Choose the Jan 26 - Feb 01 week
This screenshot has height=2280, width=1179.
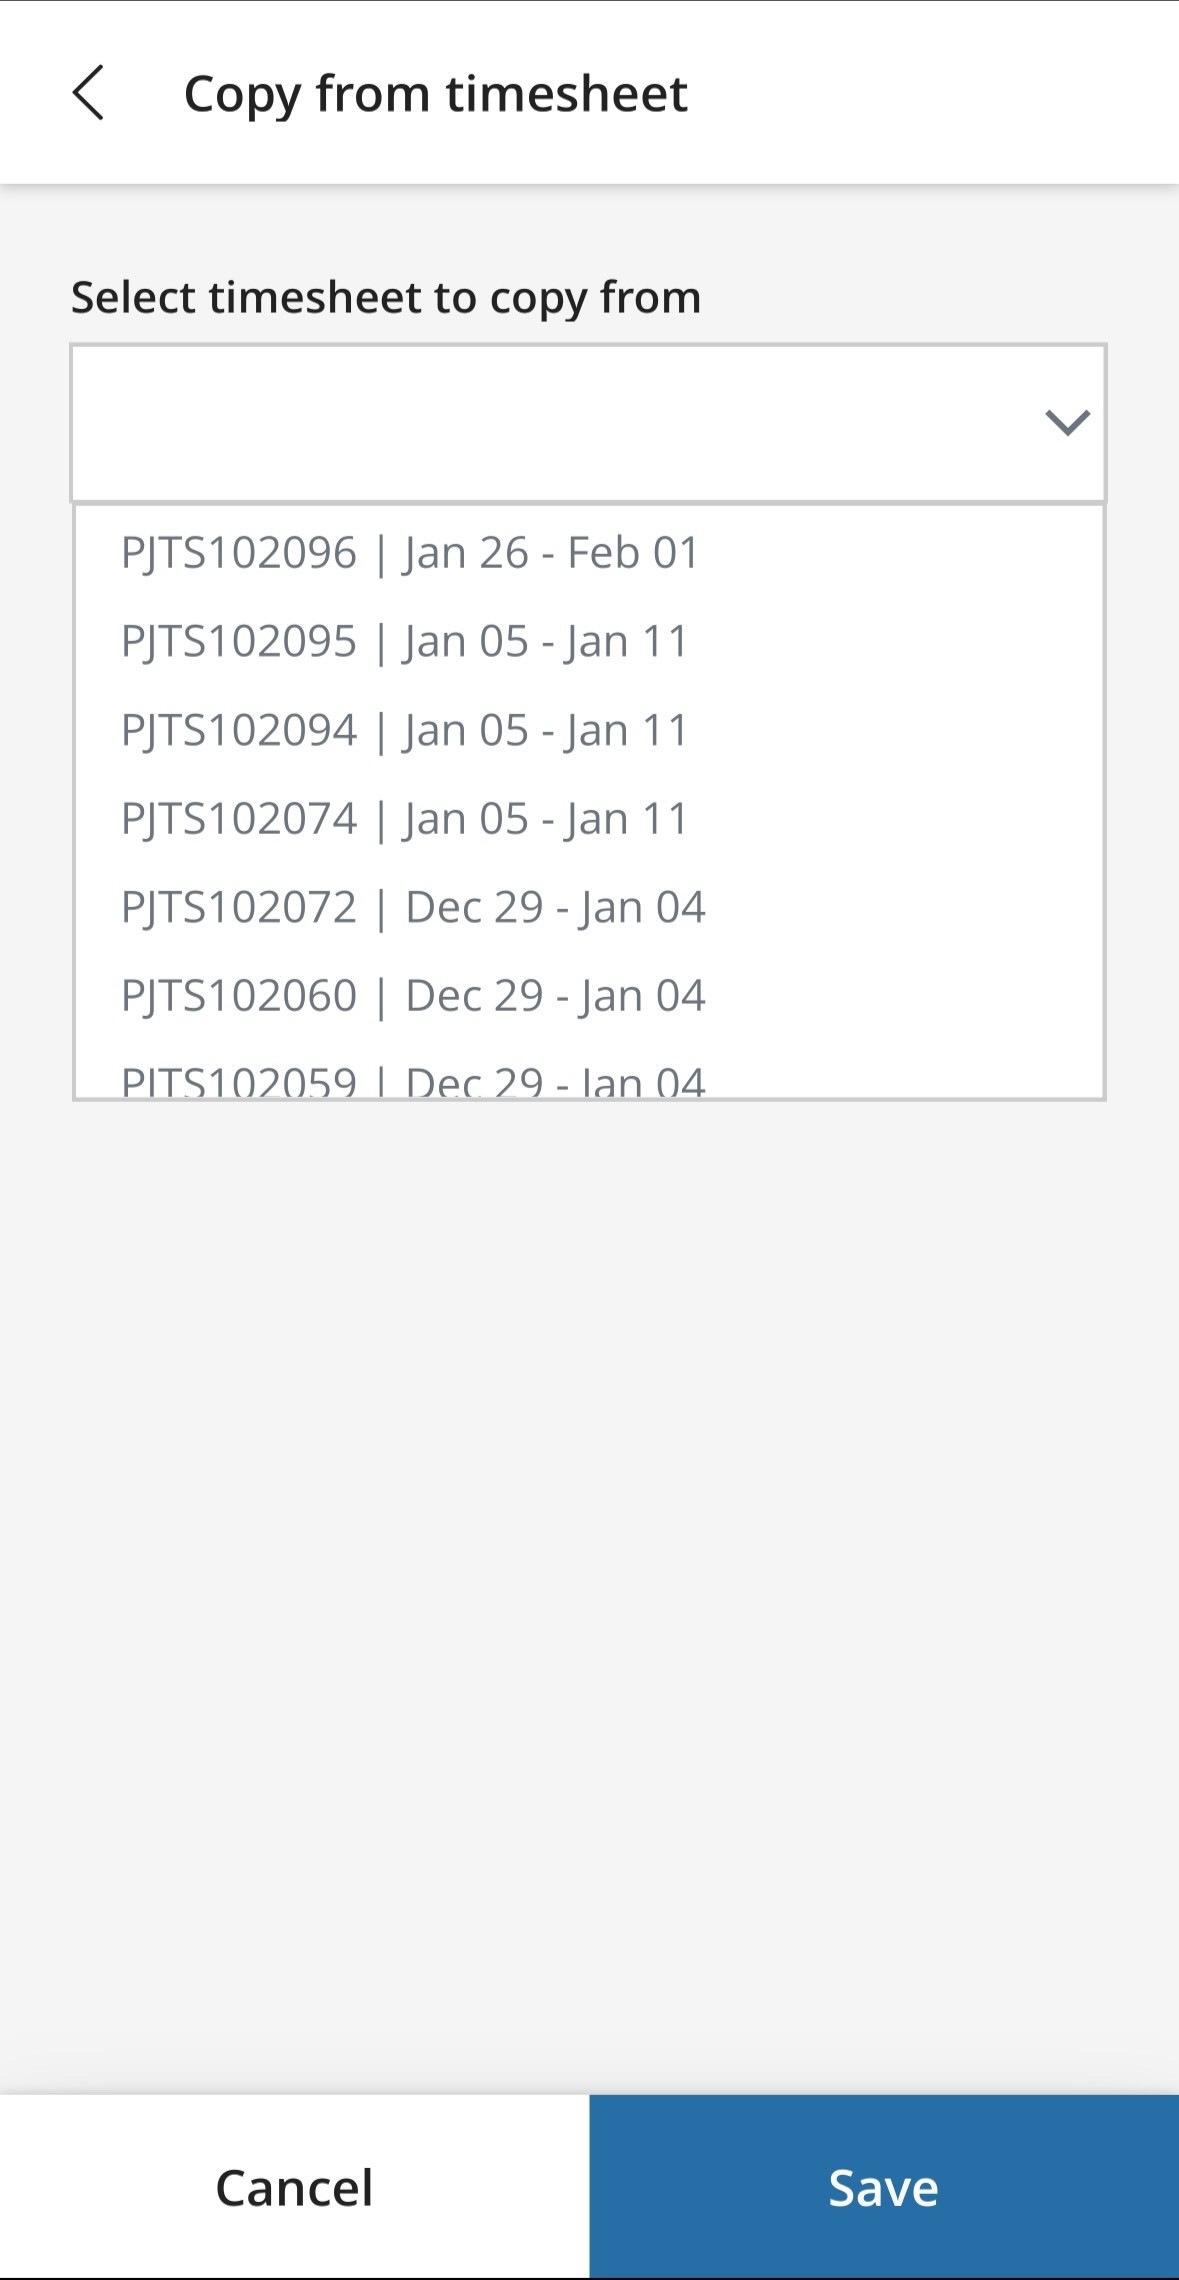(551, 553)
